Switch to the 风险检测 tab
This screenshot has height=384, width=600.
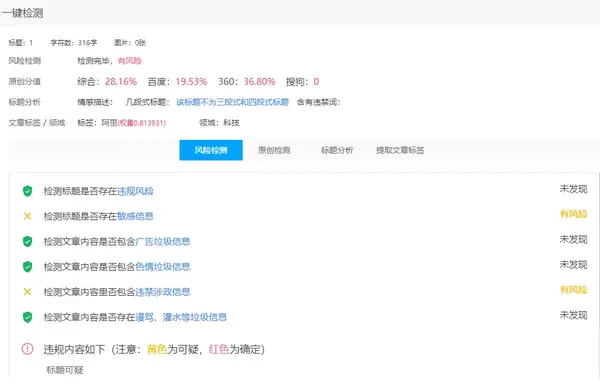tap(211, 150)
